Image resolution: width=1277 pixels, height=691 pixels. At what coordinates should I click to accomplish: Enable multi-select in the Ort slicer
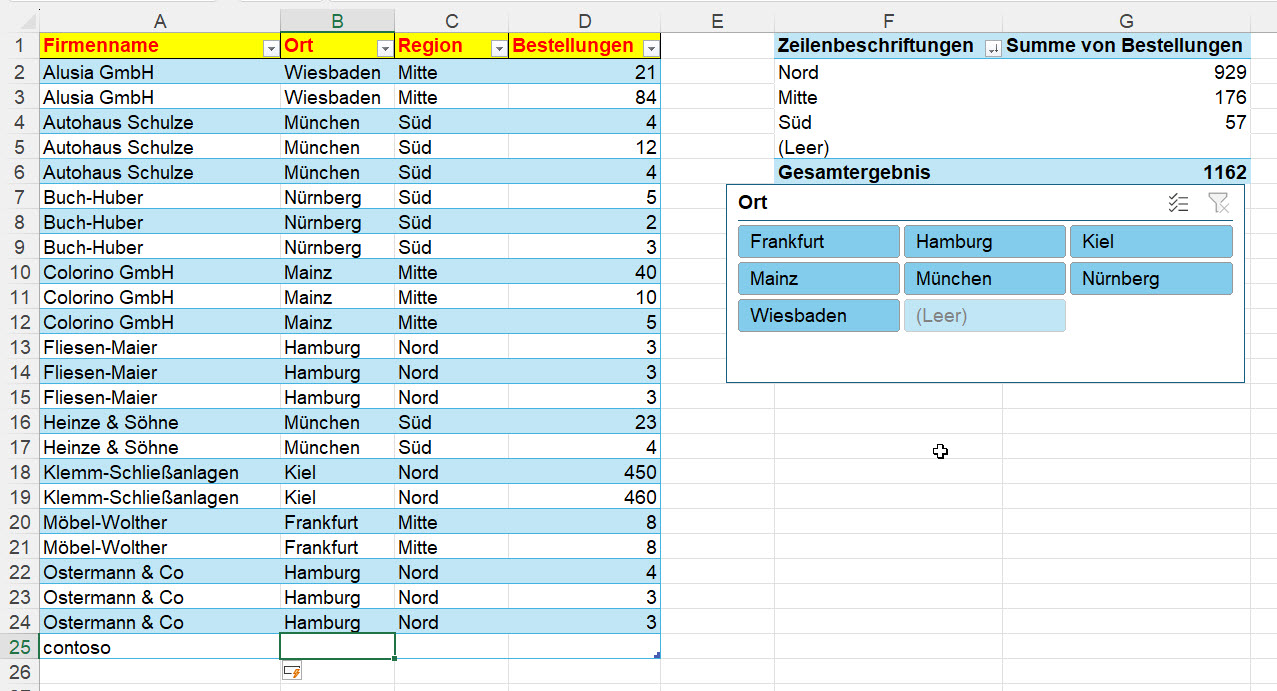[x=1179, y=203]
